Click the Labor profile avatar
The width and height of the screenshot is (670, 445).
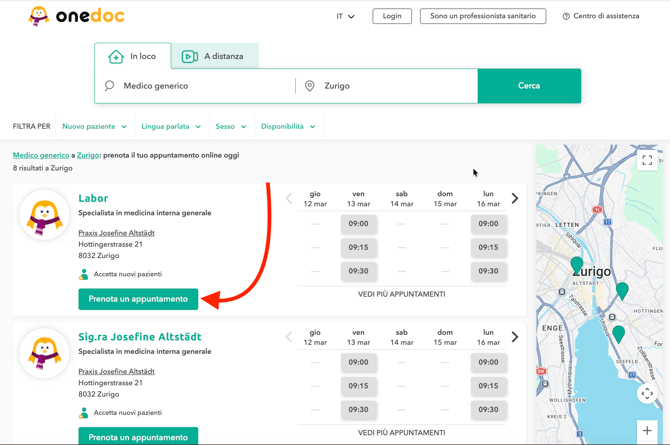click(x=44, y=217)
